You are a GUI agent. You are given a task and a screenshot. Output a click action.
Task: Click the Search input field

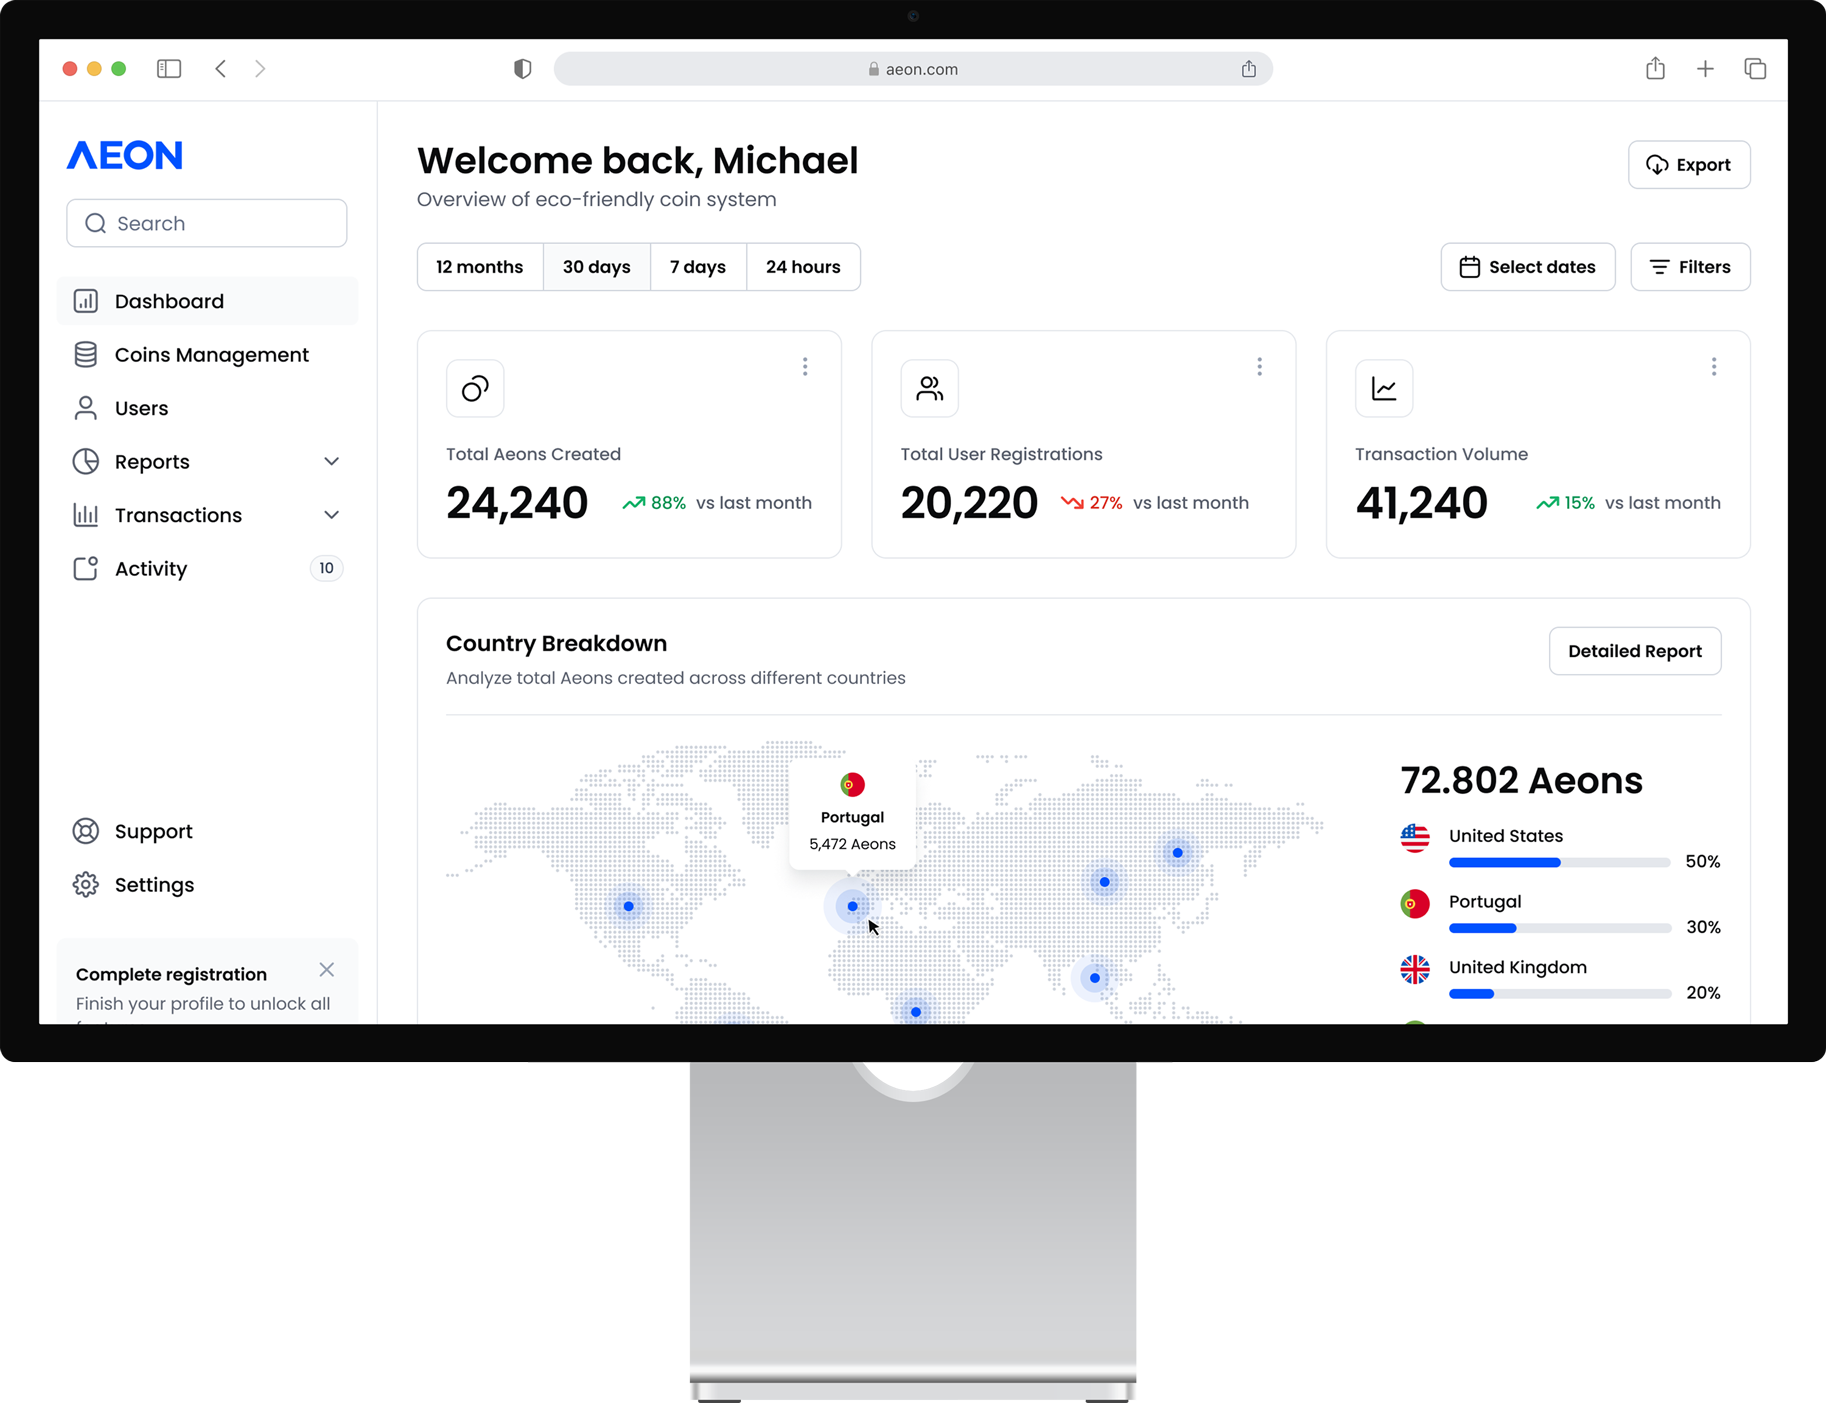coord(207,223)
